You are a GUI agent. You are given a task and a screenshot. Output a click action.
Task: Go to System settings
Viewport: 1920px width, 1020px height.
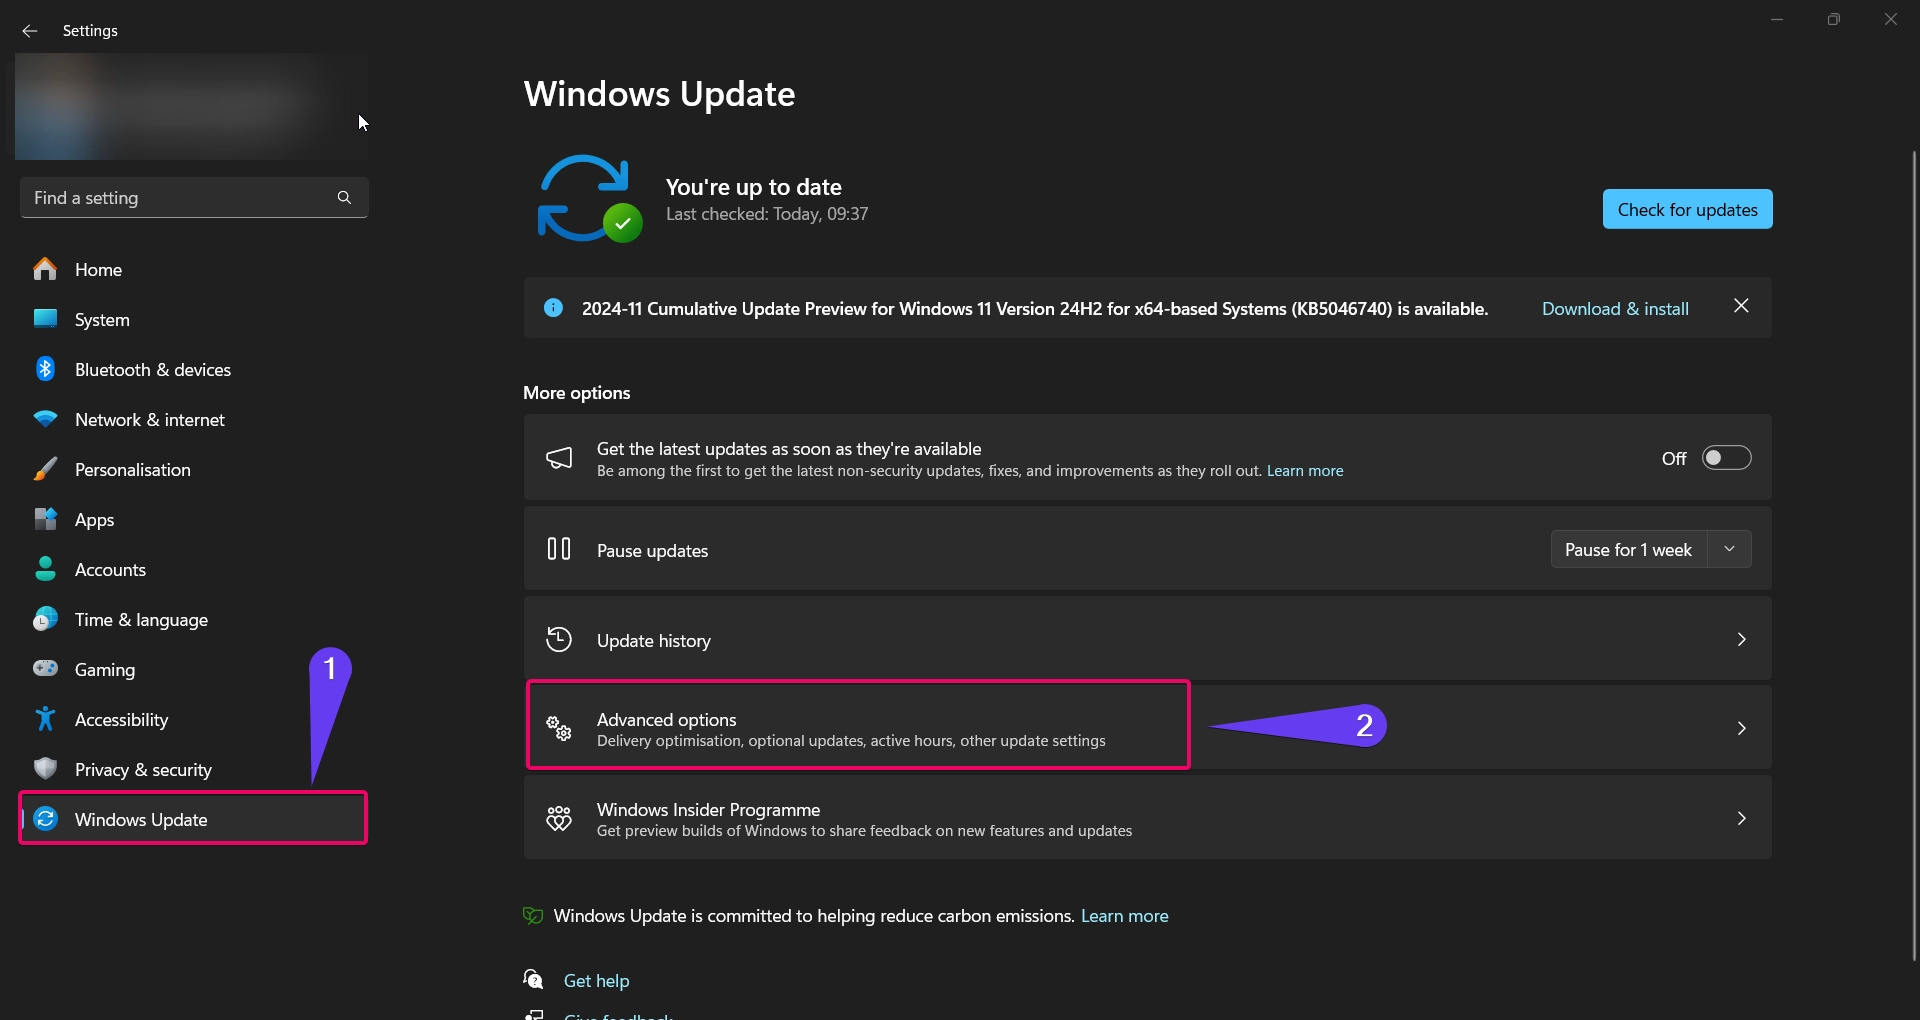(194, 319)
